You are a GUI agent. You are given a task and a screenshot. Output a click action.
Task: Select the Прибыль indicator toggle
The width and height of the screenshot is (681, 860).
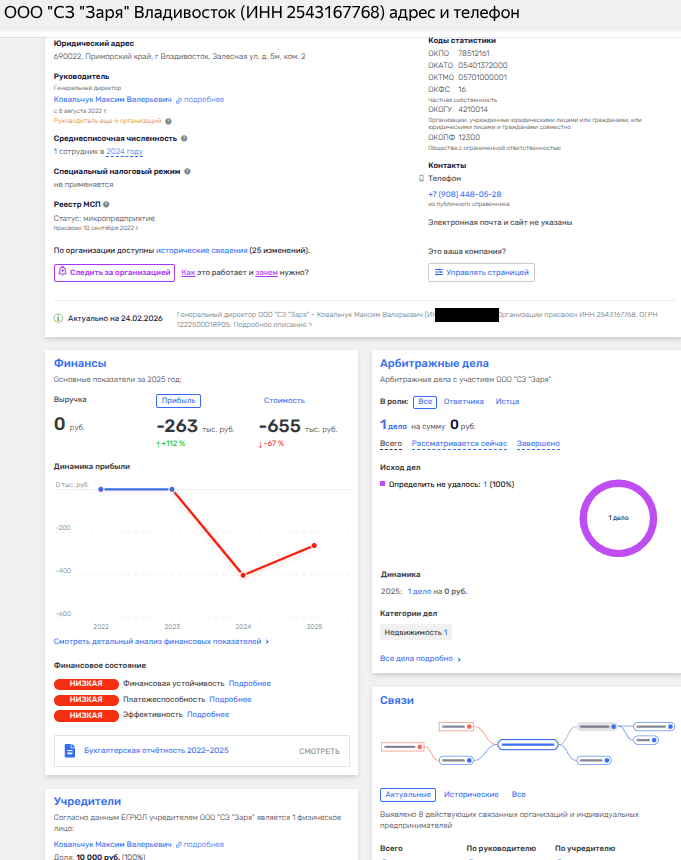(178, 400)
